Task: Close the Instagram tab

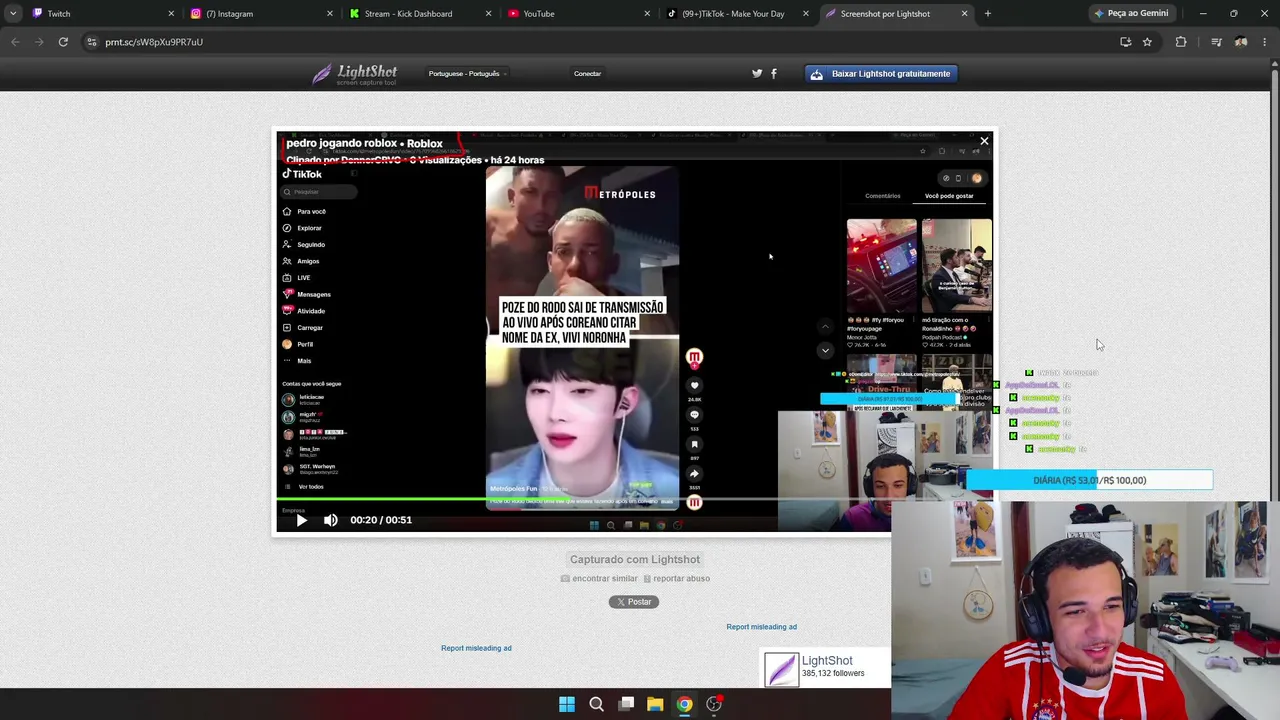Action: (x=330, y=13)
